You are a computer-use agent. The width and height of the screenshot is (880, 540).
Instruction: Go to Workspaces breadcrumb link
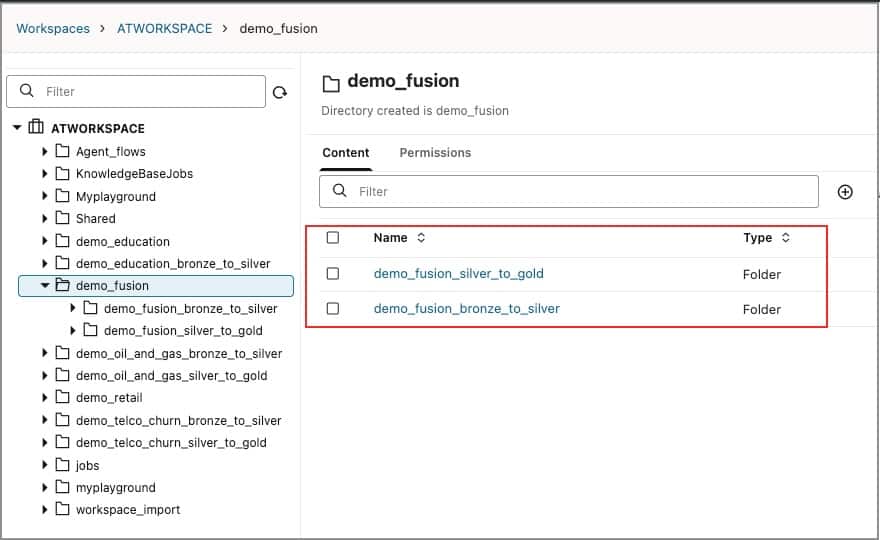click(x=53, y=29)
